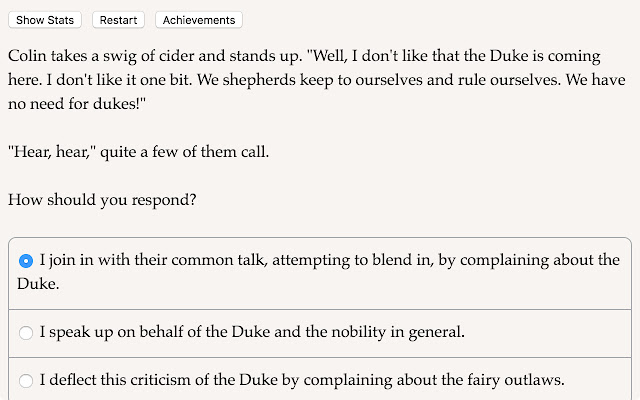Viewport: 640px width, 400px height.
Task: Click the word 'Colin' in the story text
Action: [x=30, y=54]
